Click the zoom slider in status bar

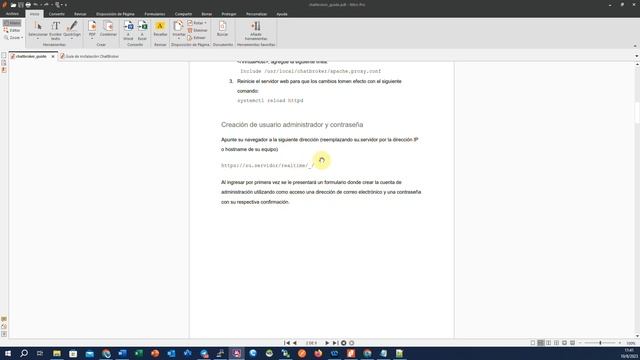600,343
